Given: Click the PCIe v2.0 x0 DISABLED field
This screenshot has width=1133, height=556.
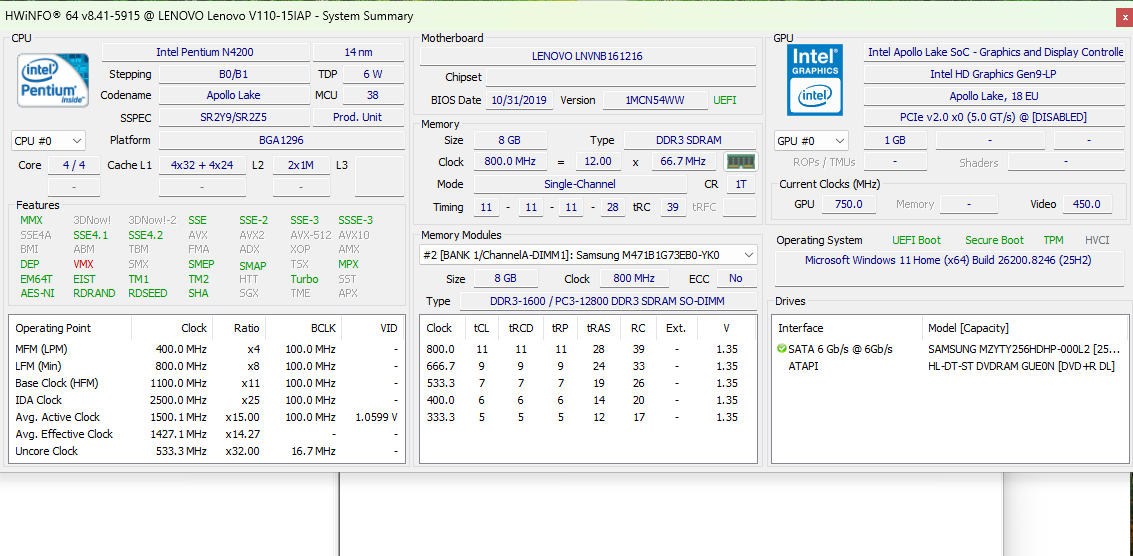Looking at the screenshot, I should pos(994,117).
